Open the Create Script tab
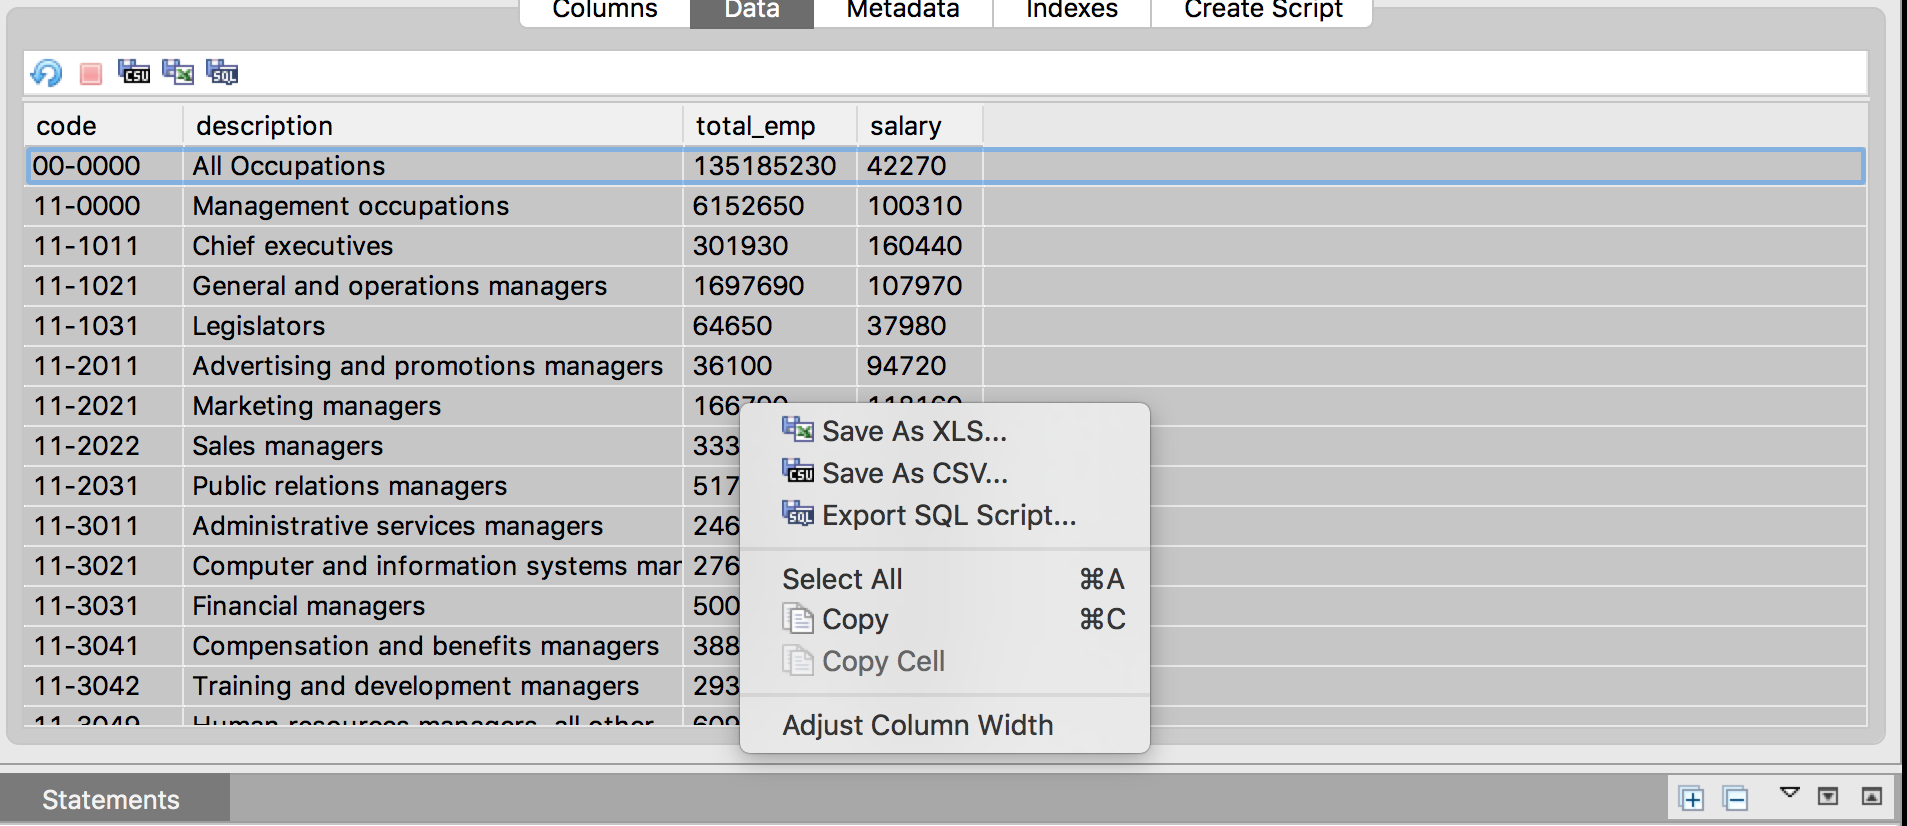Image resolution: width=1907 pixels, height=826 pixels. pos(1262,11)
